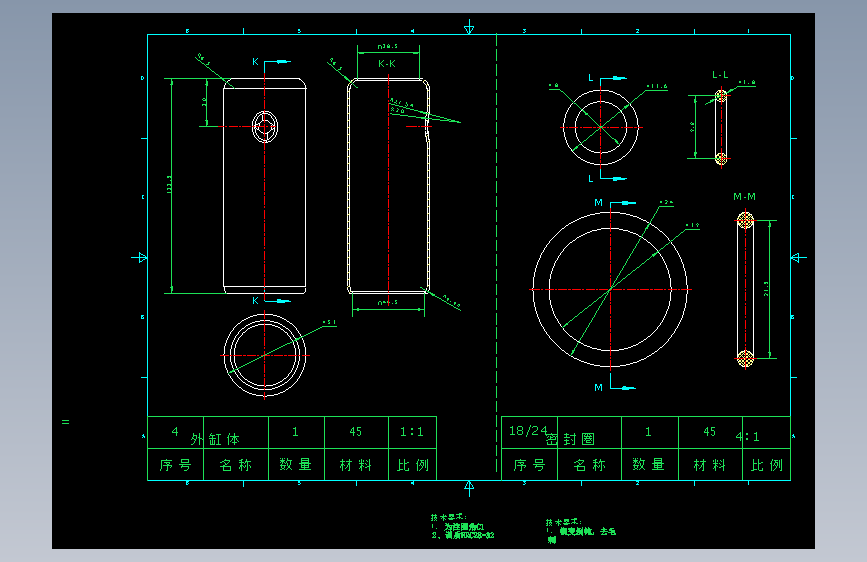Click the small port hole on the cylinder front view
Viewport: 867px width, 562px height.
(265, 127)
